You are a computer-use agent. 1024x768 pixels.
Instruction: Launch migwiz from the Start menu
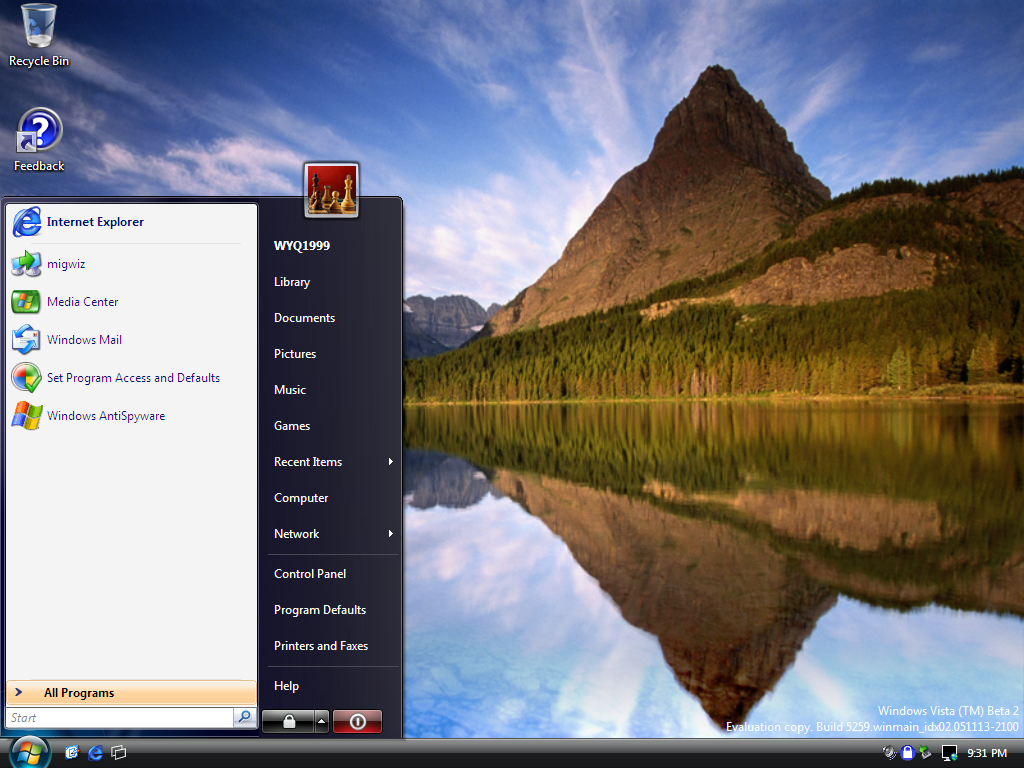coord(131,264)
